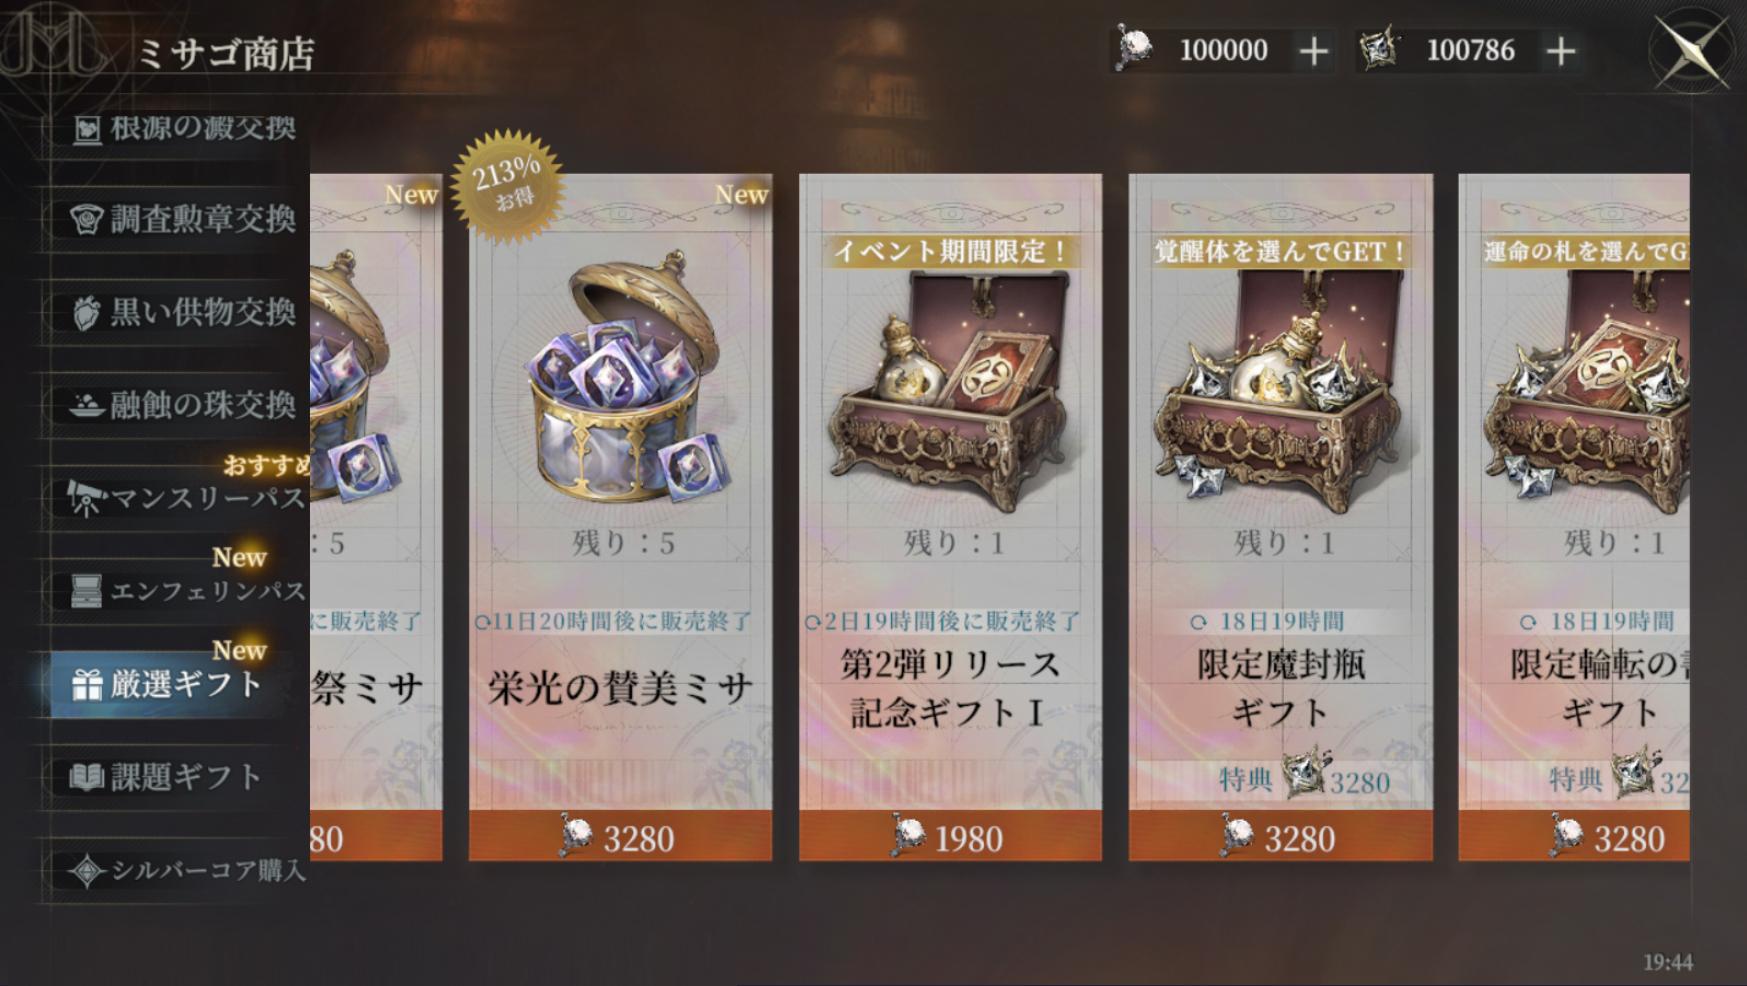The image size is (1747, 986).
Task: Close shop with crossed-swords X icon
Action: tap(1690, 51)
